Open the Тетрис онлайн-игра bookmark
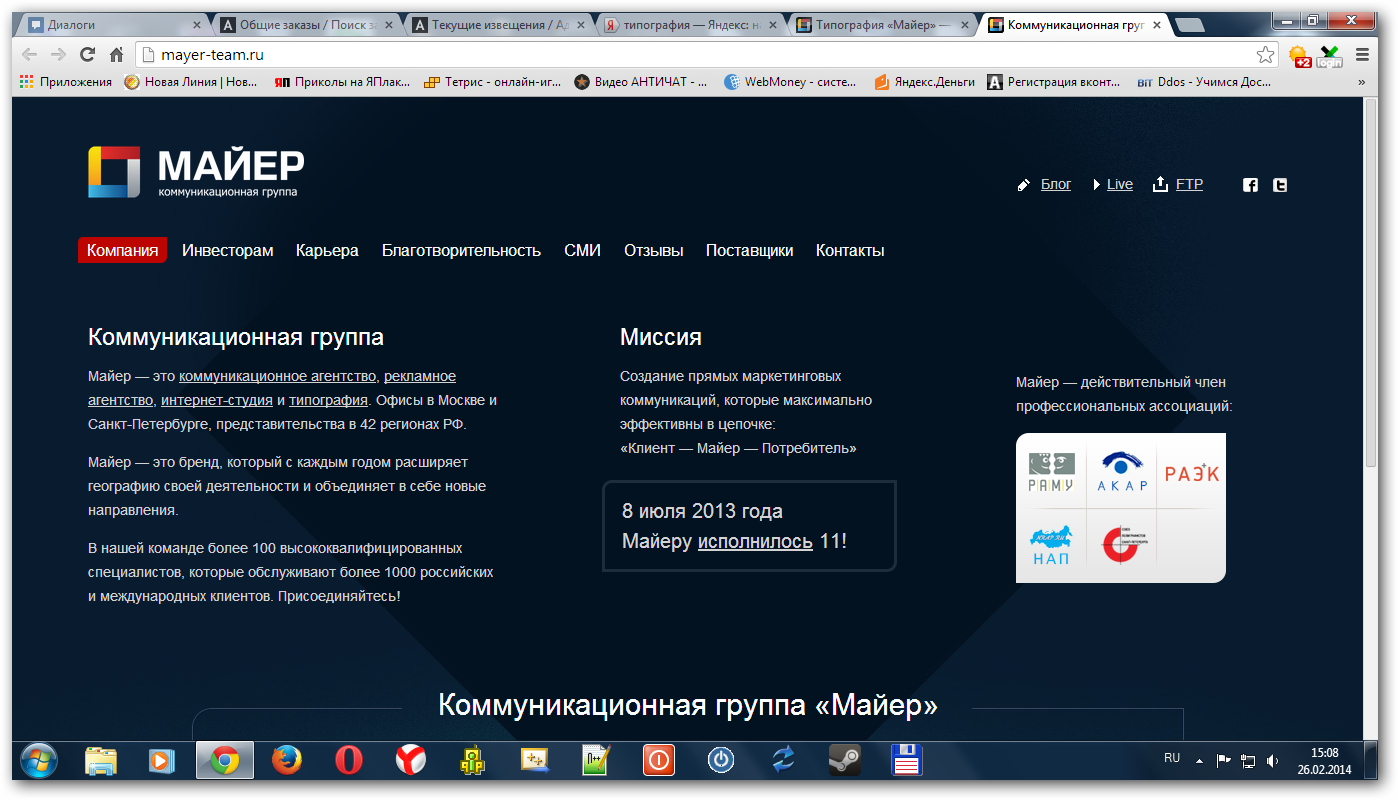 coord(494,82)
